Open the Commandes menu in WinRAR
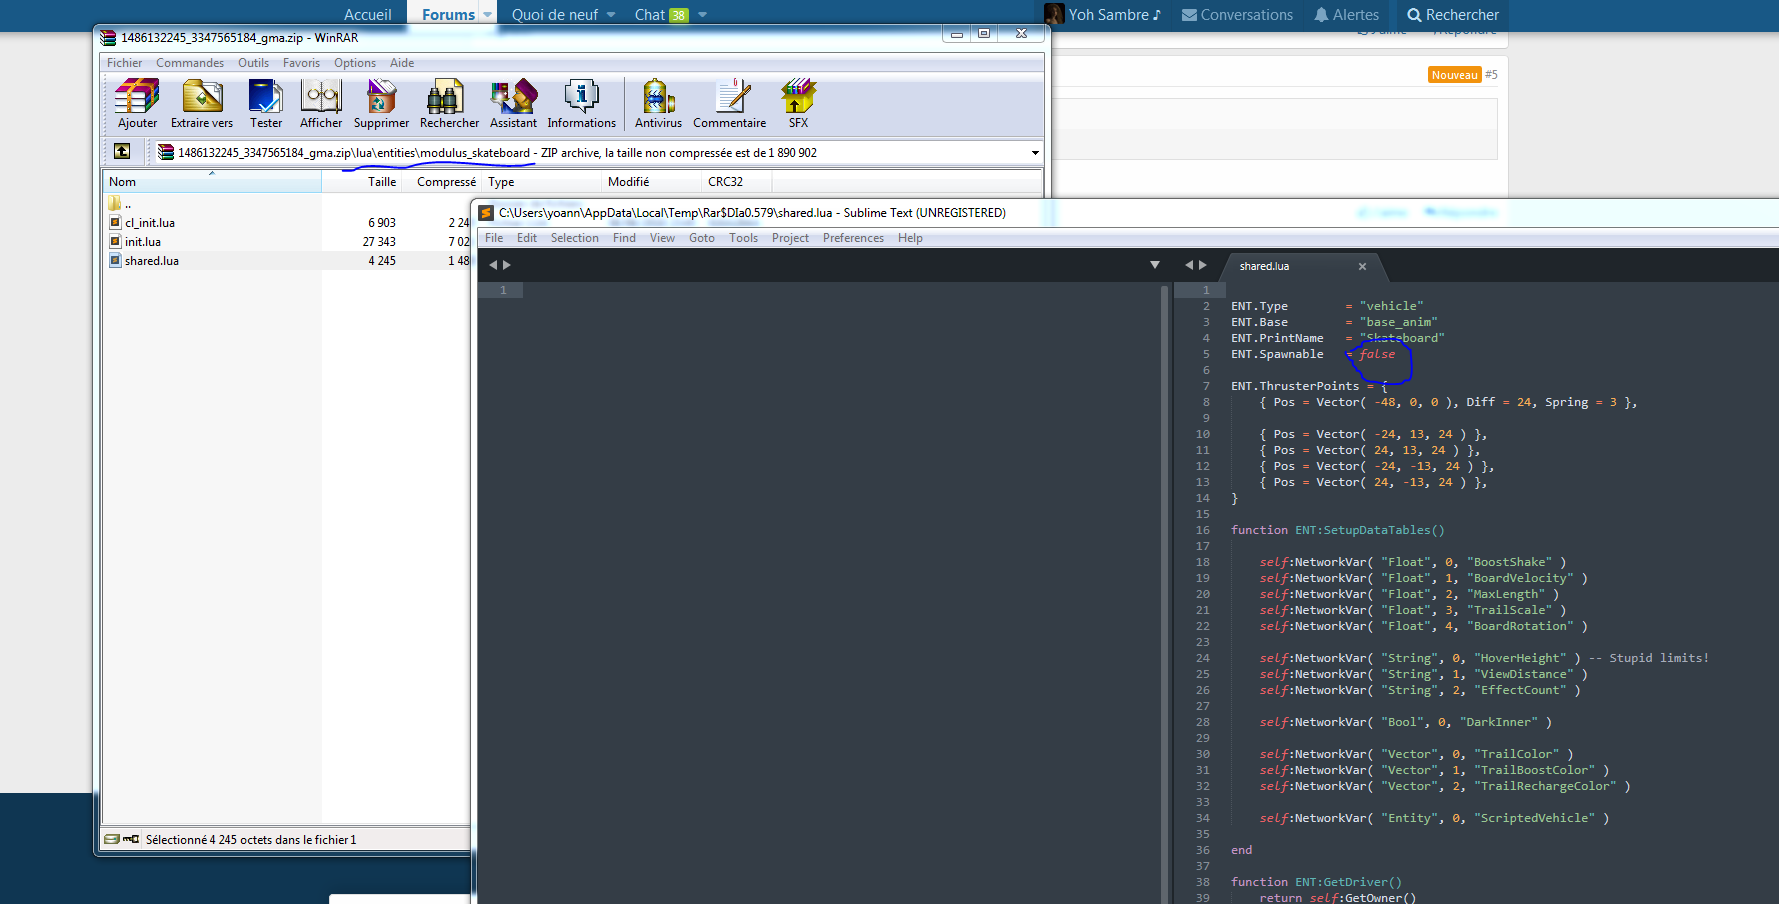 pos(190,63)
